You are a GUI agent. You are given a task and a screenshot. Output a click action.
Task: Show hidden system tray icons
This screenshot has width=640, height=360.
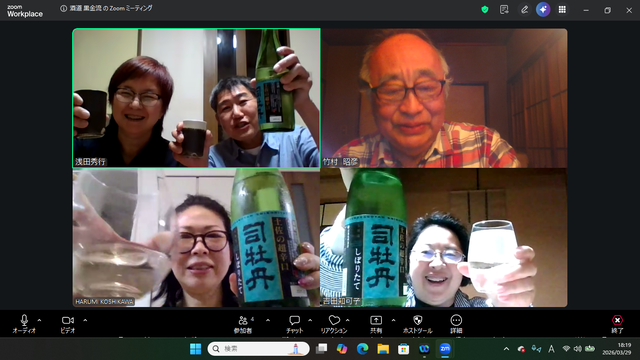(507, 349)
